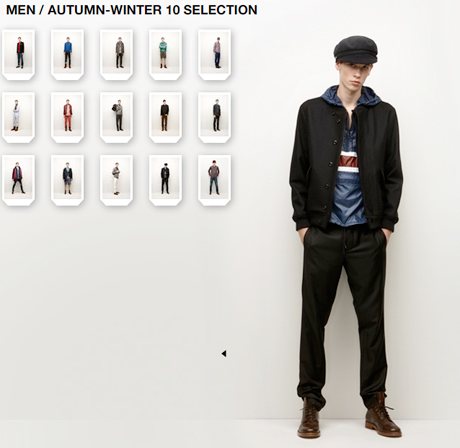Viewport: 460px width, 448px height.
Task: Select thumbnail with bright blue sweater
Action: pos(68,55)
